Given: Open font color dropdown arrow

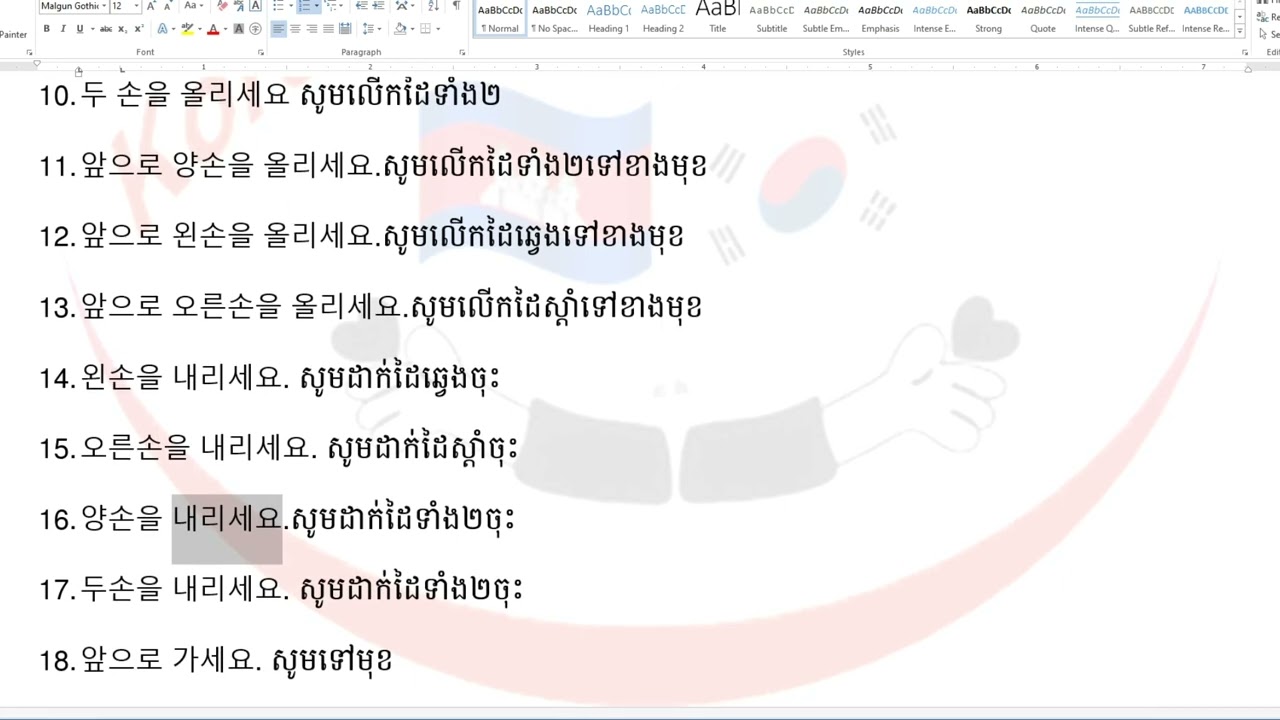Looking at the screenshot, I should coord(225,29).
